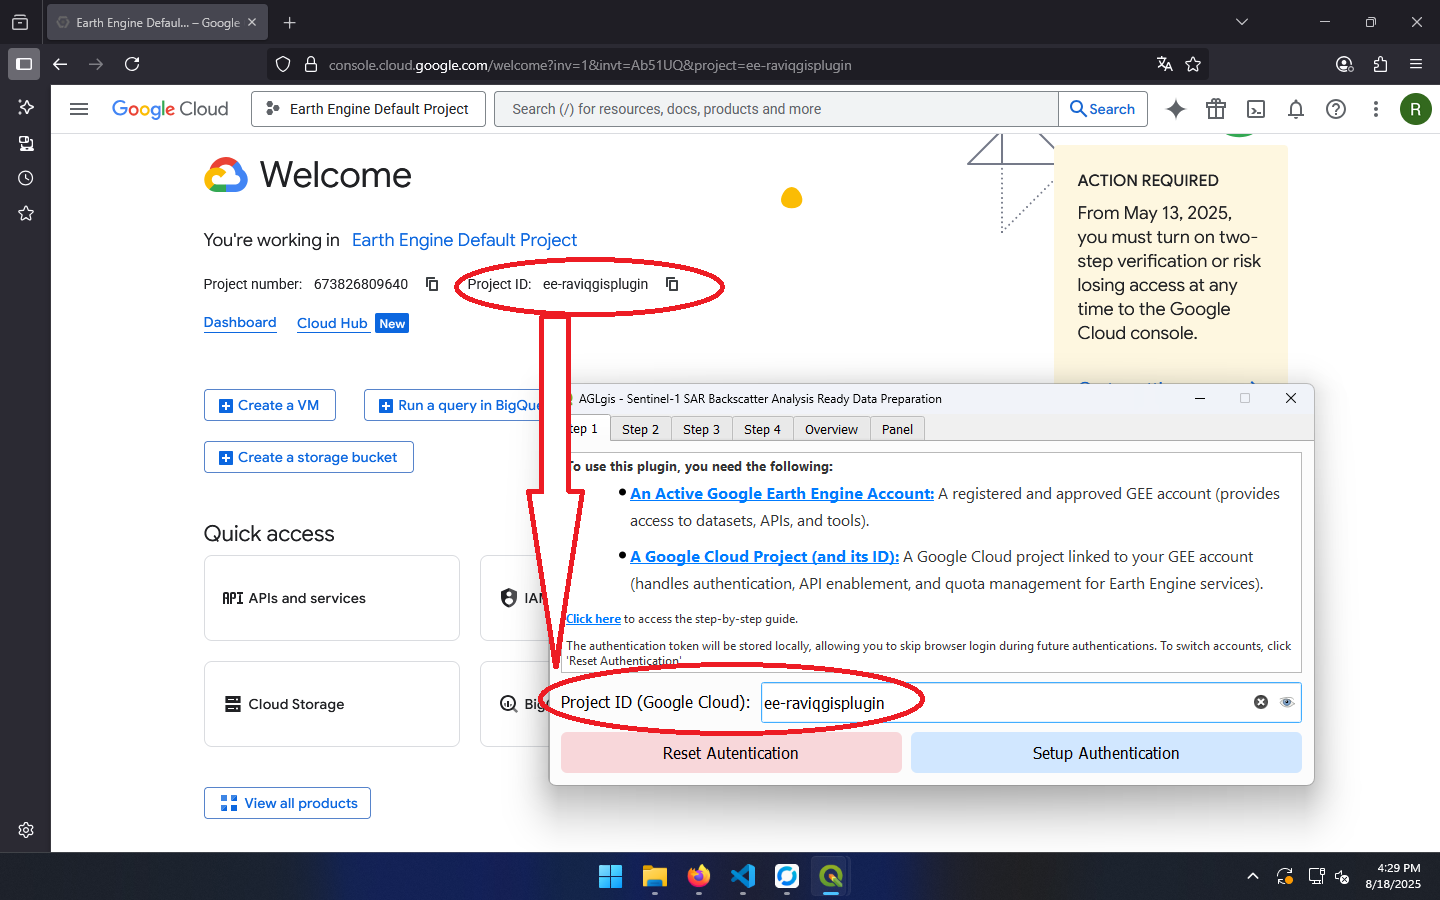Open An Active Google Earth Engine Account link

point(782,493)
